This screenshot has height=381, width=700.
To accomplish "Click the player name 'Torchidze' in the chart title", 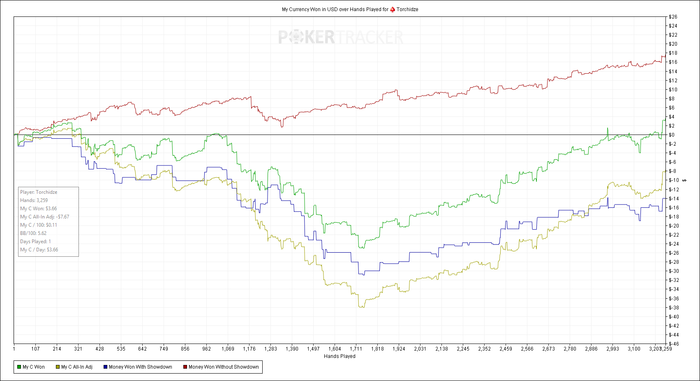I will point(407,9).
